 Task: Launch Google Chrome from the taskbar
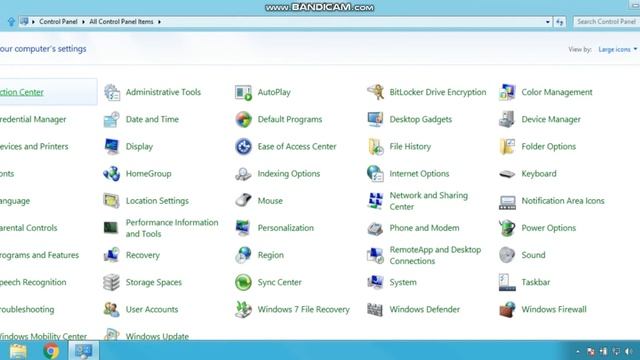pos(51,351)
